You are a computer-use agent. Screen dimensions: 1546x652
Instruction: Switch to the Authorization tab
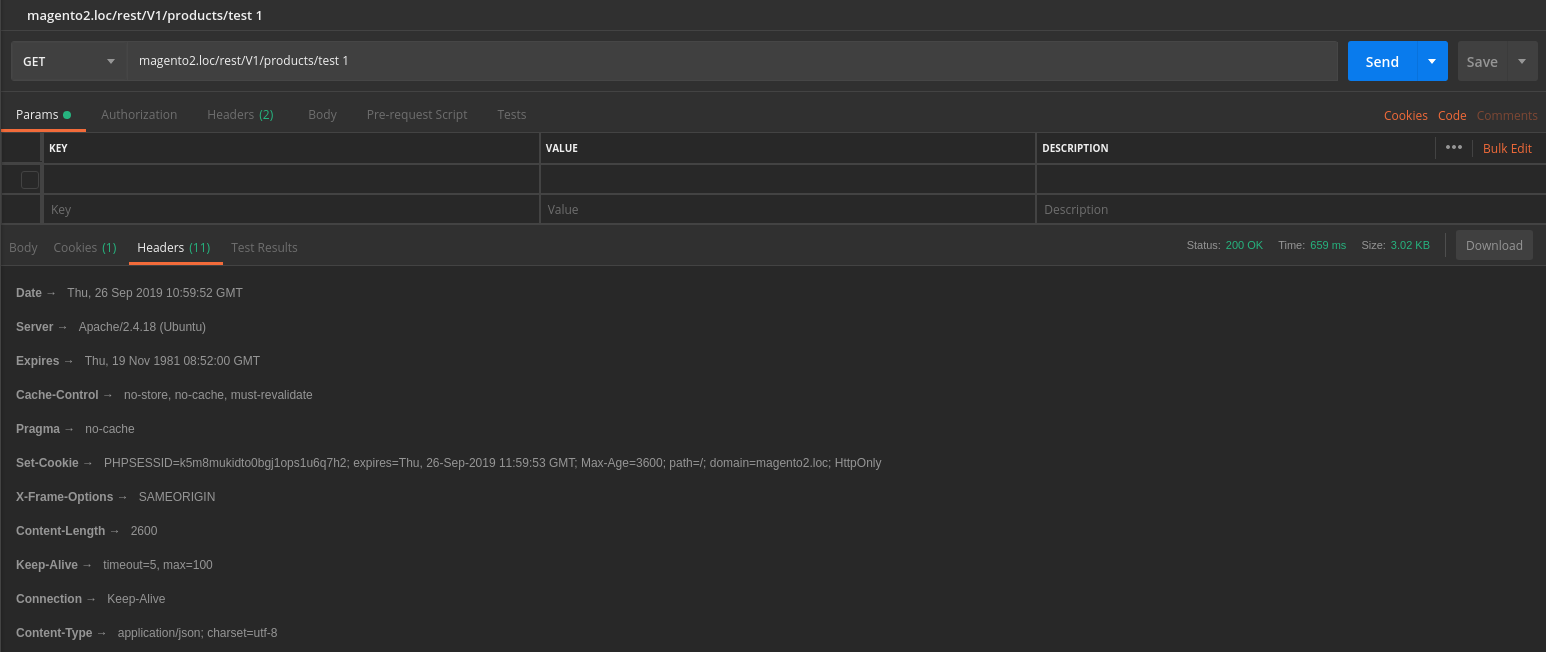click(139, 115)
